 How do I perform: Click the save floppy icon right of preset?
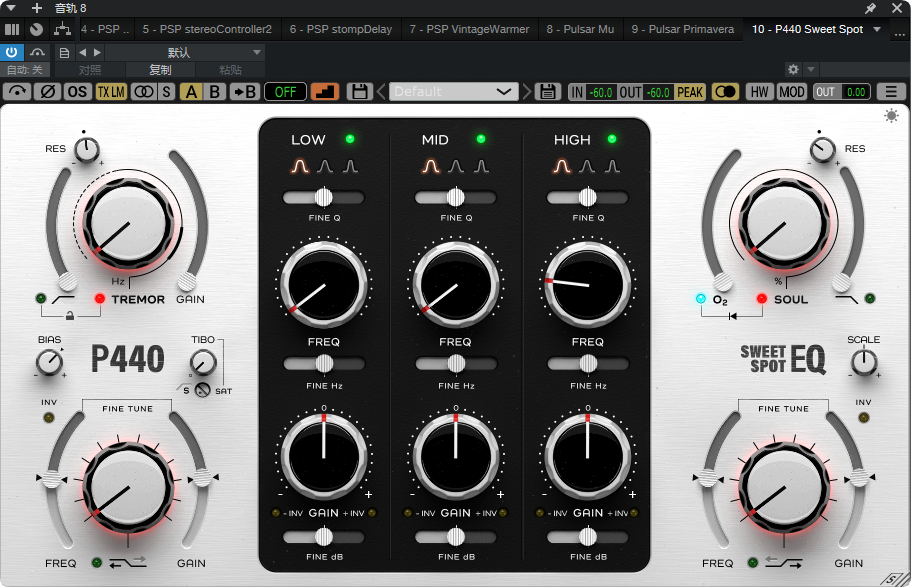coord(547,92)
